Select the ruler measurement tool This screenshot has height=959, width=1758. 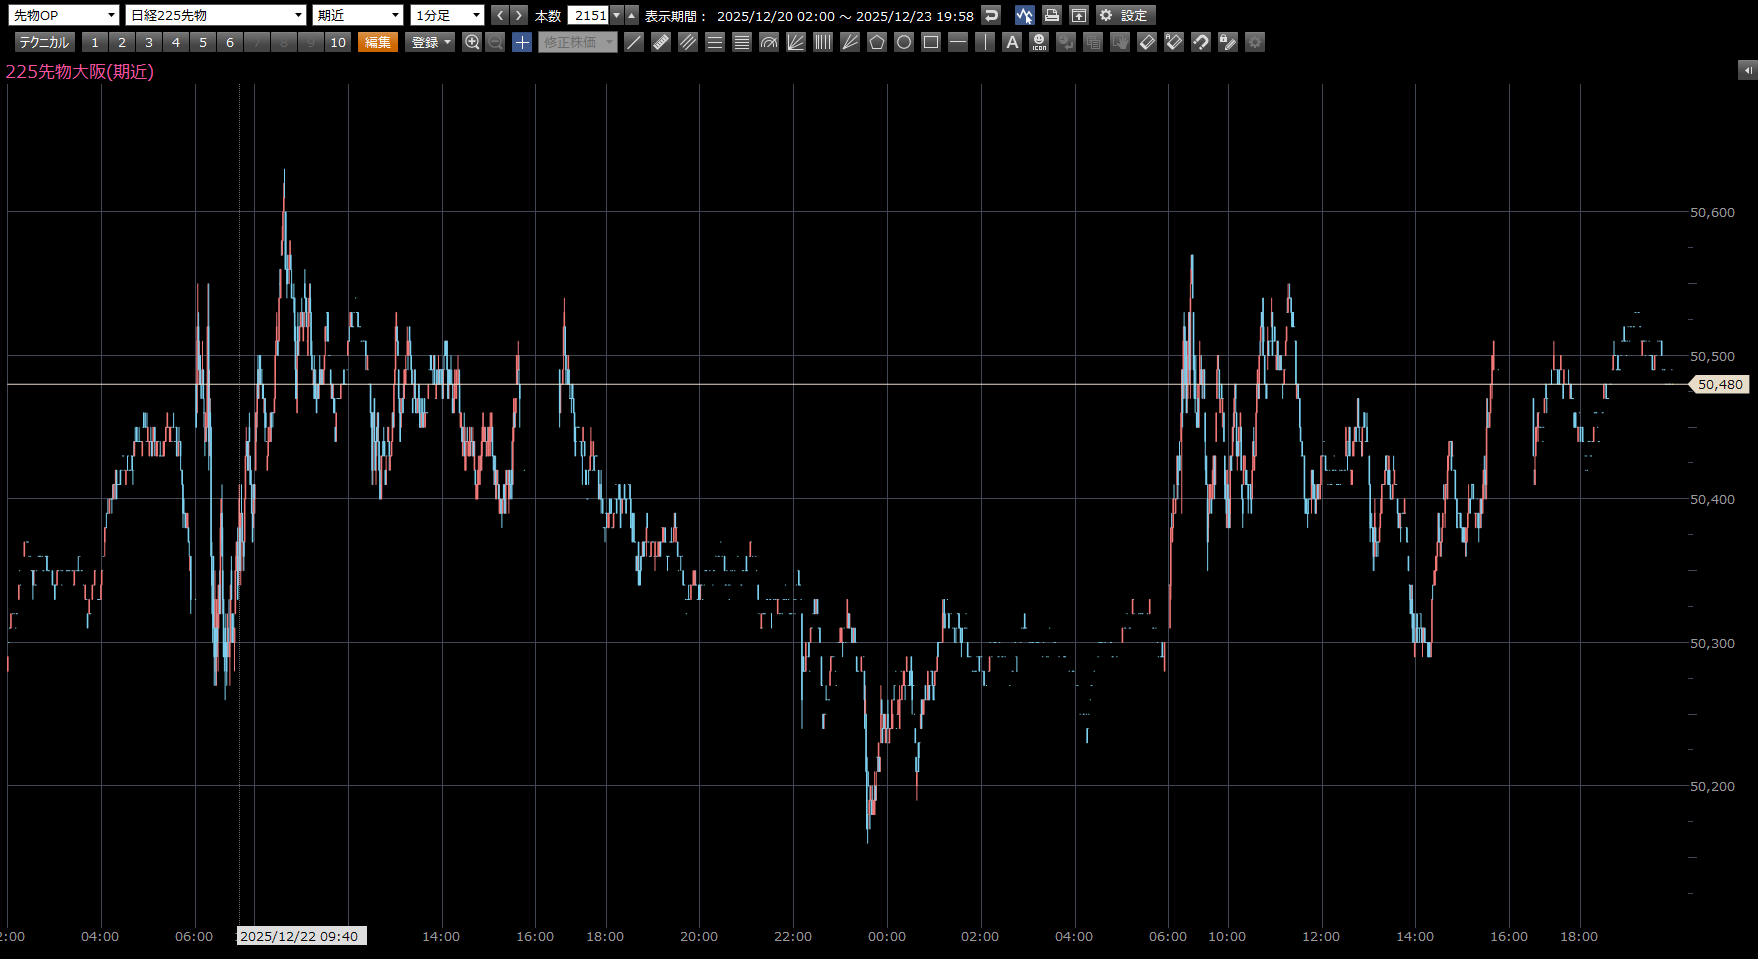pyautogui.click(x=661, y=42)
